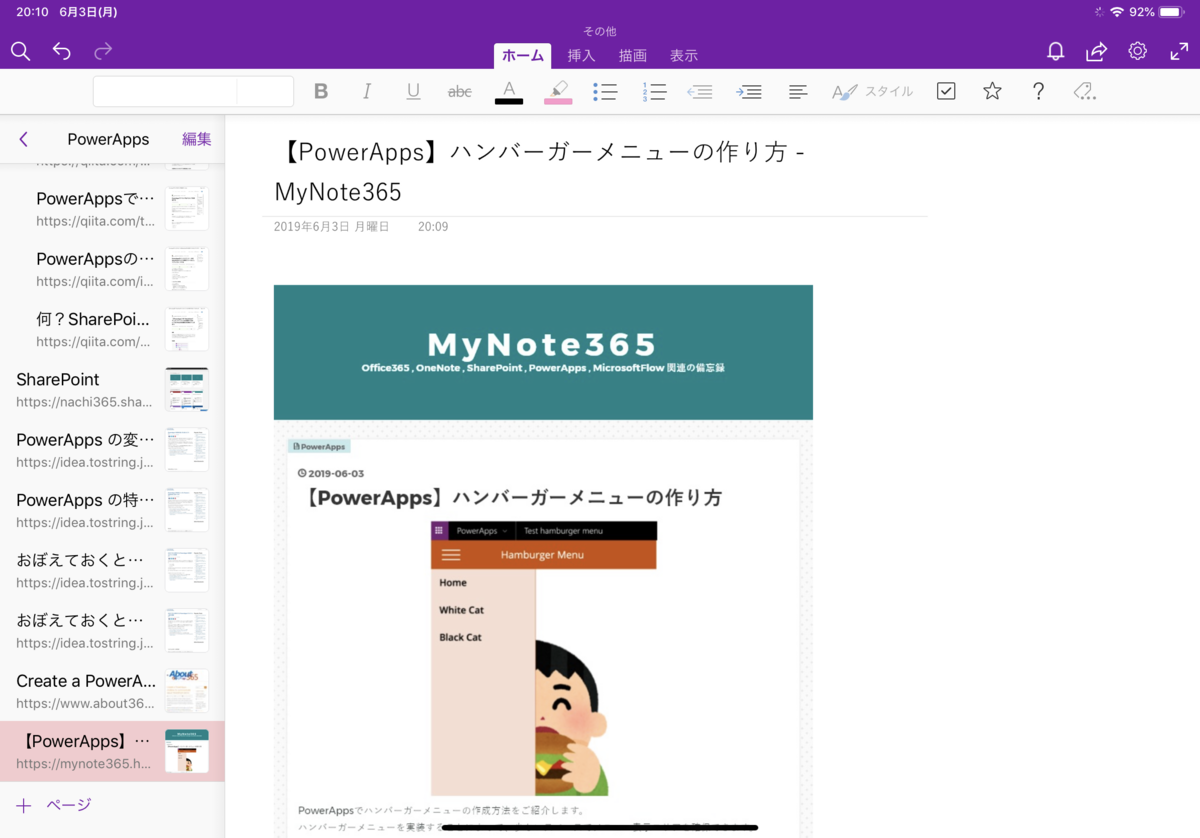1200x838 pixels.
Task: Go back from the PowerApps section
Action: coord(23,139)
